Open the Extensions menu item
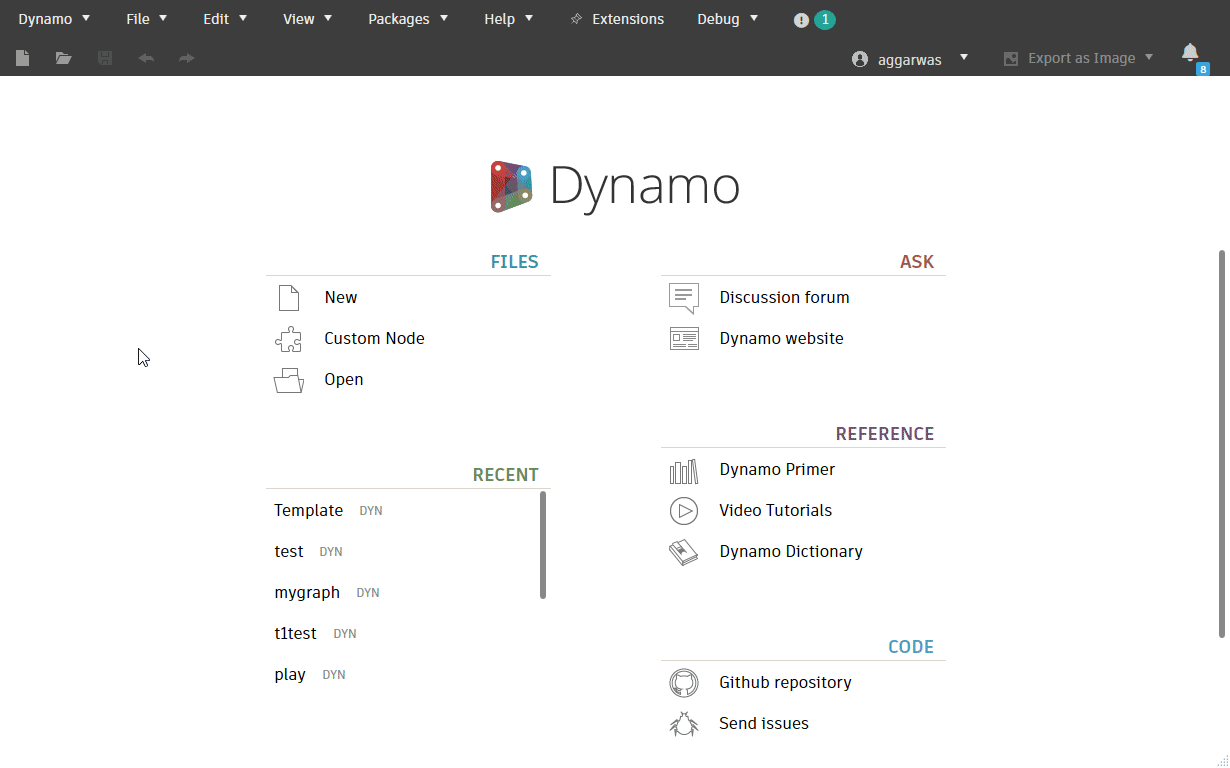 pyautogui.click(x=617, y=19)
